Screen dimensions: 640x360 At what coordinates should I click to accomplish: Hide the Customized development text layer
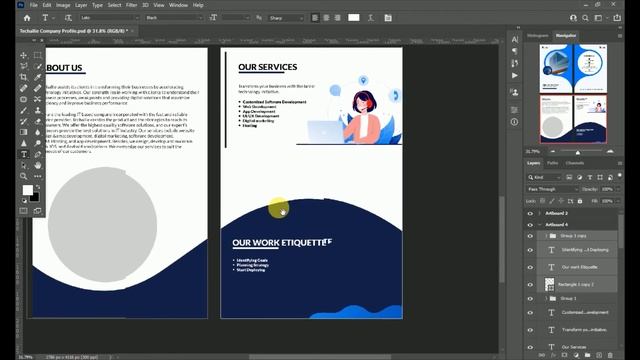point(530,313)
